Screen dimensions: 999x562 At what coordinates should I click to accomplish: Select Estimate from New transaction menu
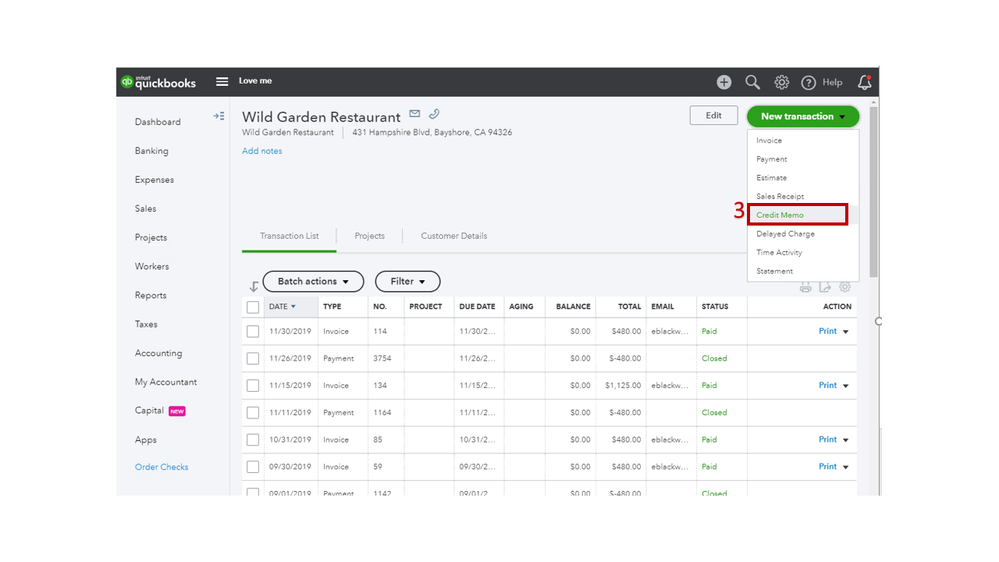coord(772,178)
